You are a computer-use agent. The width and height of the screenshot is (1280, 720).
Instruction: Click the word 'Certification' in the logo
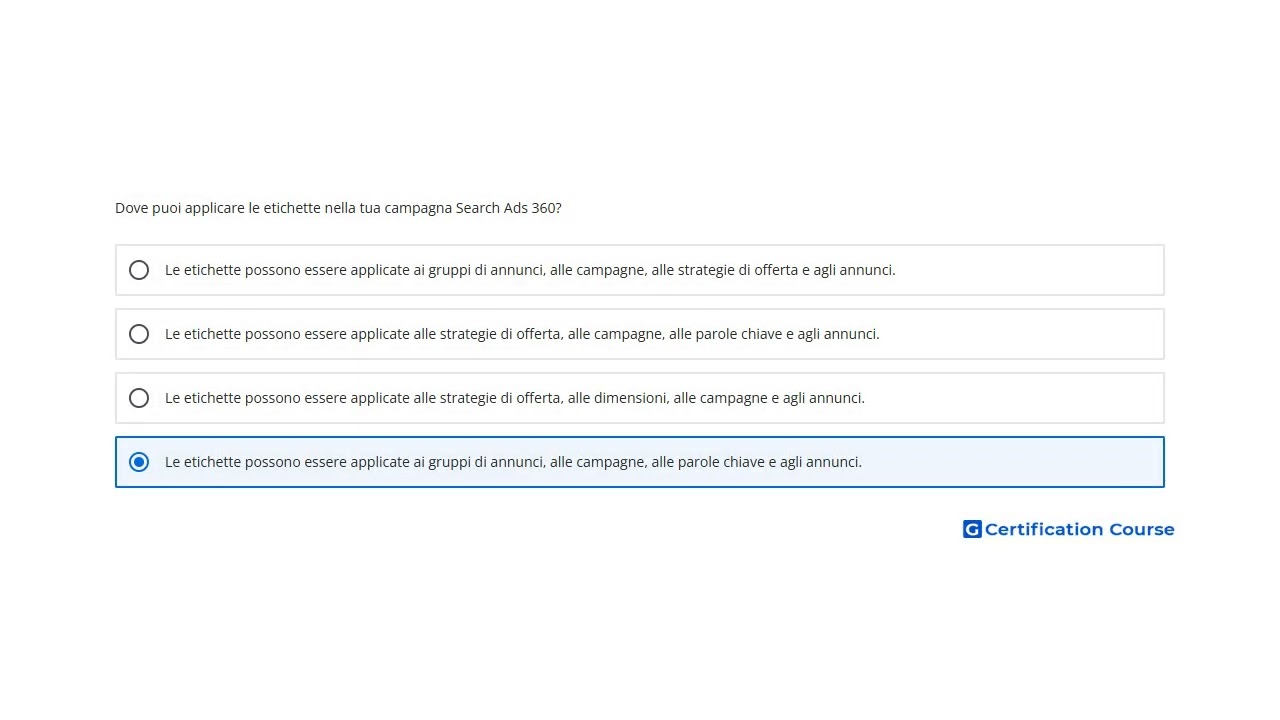pyautogui.click(x=1044, y=529)
